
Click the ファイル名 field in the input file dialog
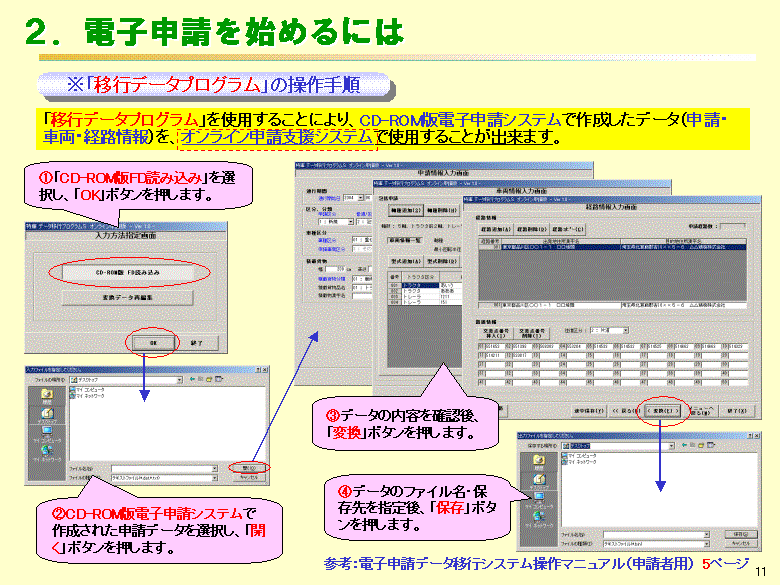(x=164, y=469)
